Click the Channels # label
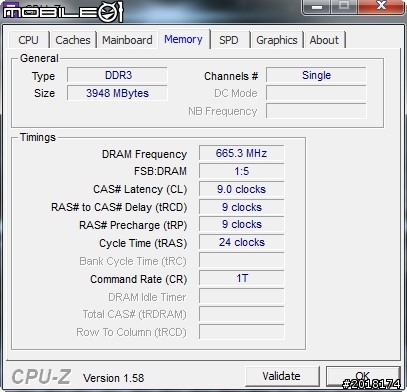407x392 pixels. pyautogui.click(x=231, y=76)
